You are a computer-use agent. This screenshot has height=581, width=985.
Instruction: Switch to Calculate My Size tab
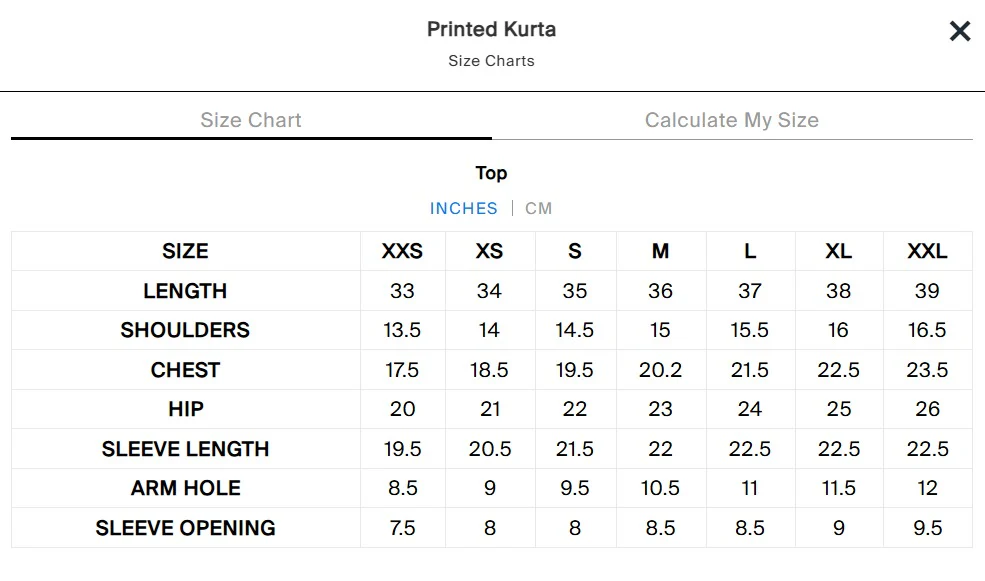[732, 120]
